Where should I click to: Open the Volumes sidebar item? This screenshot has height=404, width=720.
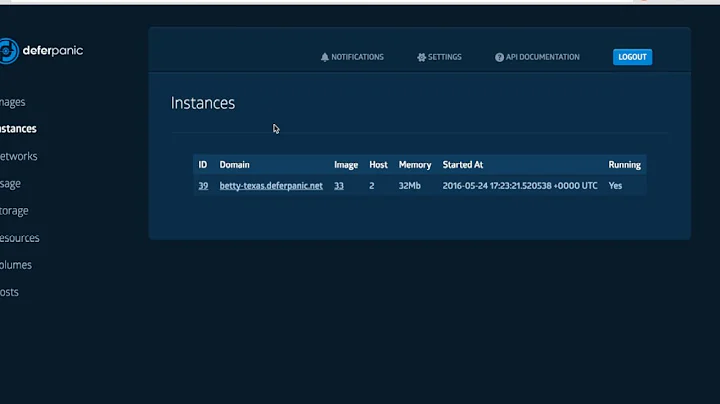click(16, 265)
